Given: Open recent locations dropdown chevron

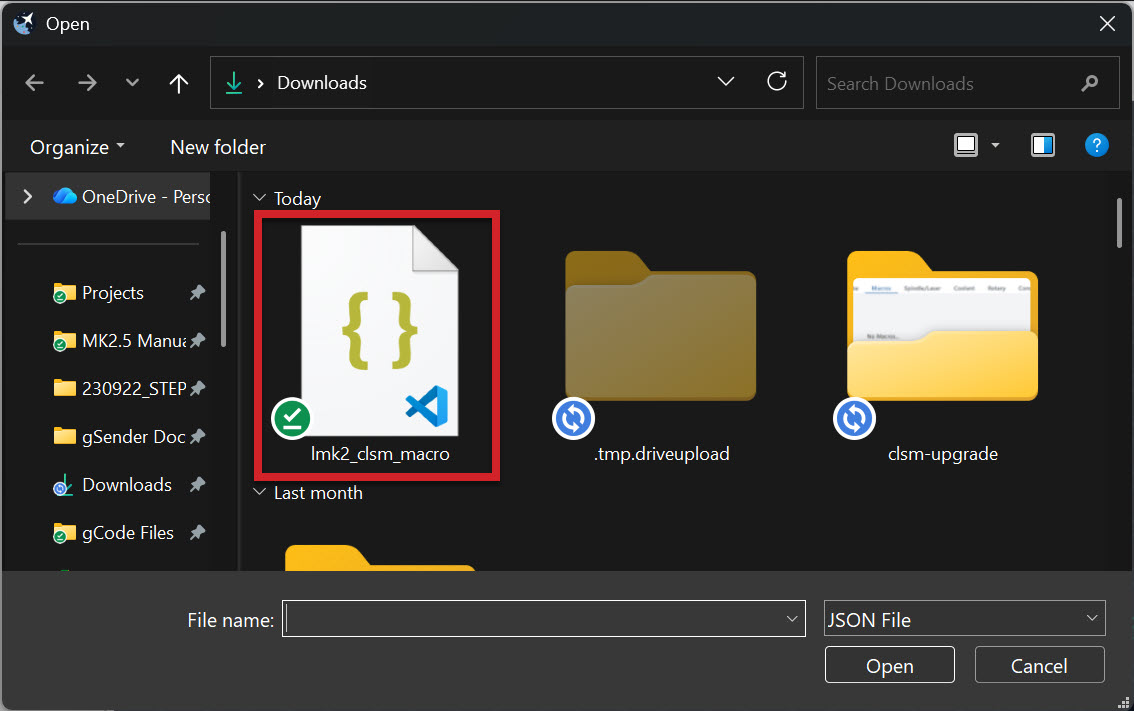Looking at the screenshot, I should point(132,83).
